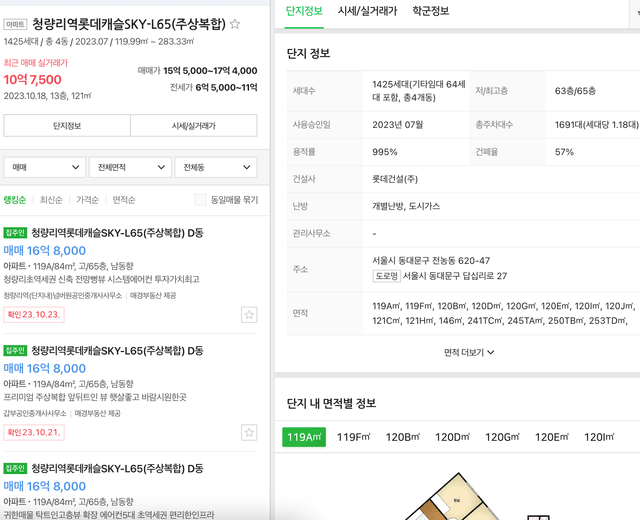Open the first D동 listing confirmed 23.10.23
The height and width of the screenshot is (520, 640).
tap(130, 275)
